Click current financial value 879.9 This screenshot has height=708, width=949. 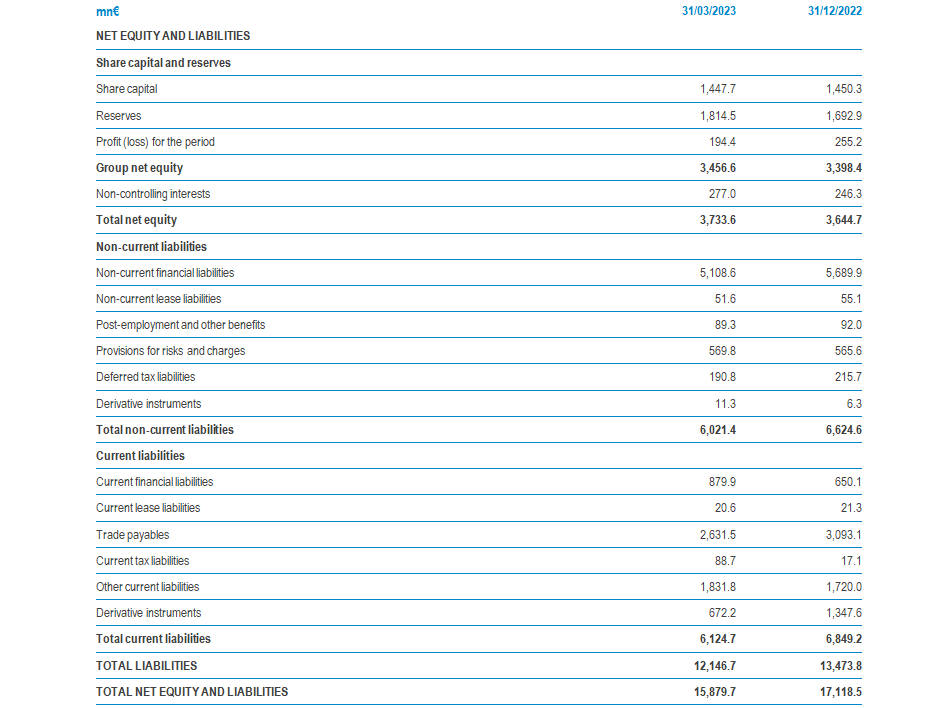tap(723, 482)
